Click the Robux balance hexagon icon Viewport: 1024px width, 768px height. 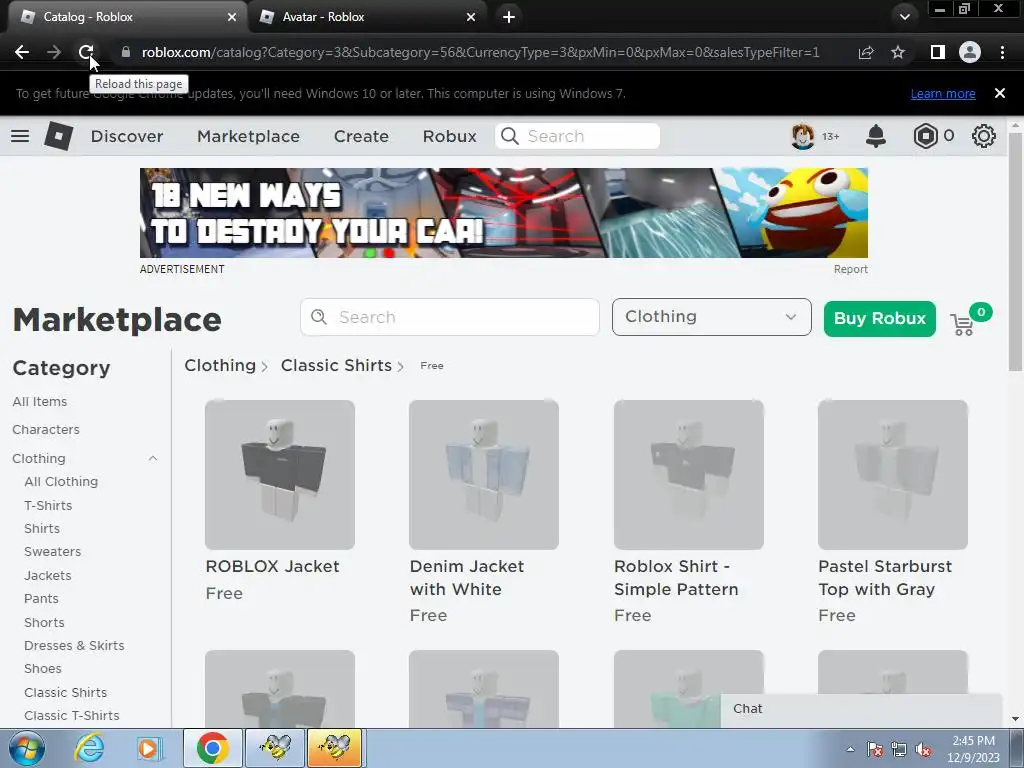click(925, 136)
